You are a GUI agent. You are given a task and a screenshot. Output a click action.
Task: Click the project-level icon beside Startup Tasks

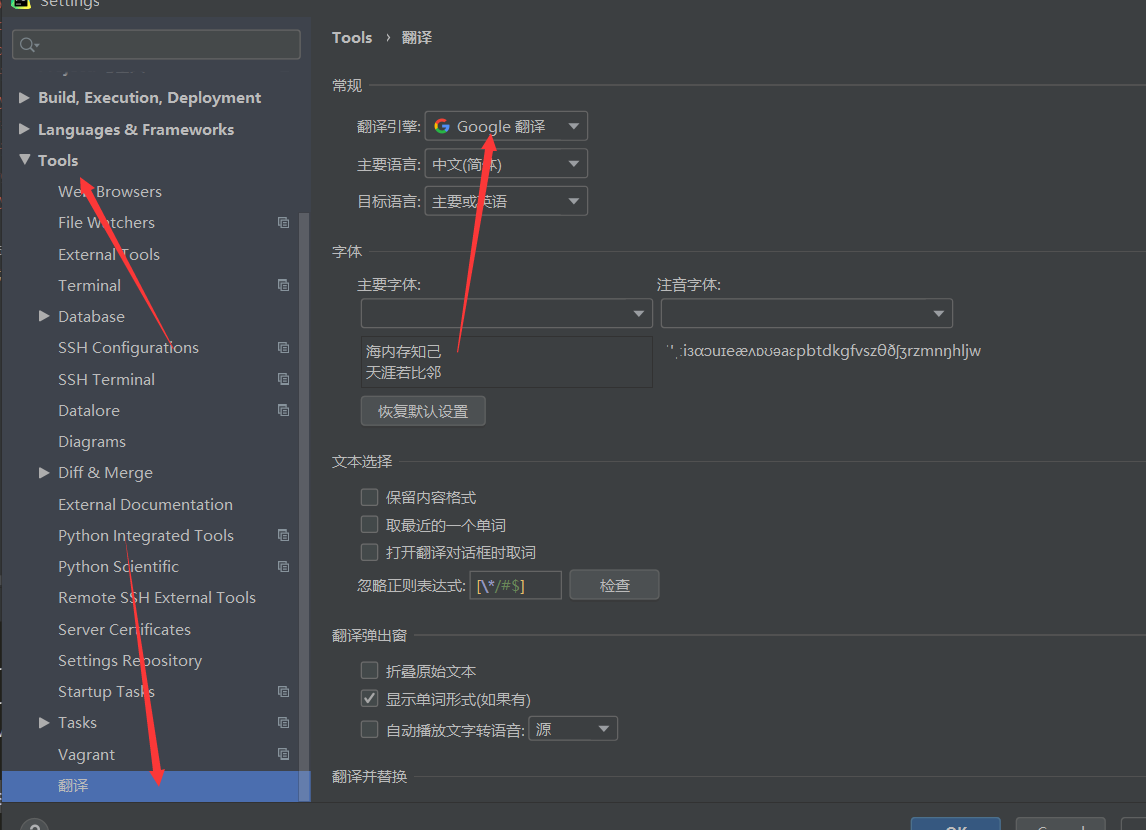[284, 692]
